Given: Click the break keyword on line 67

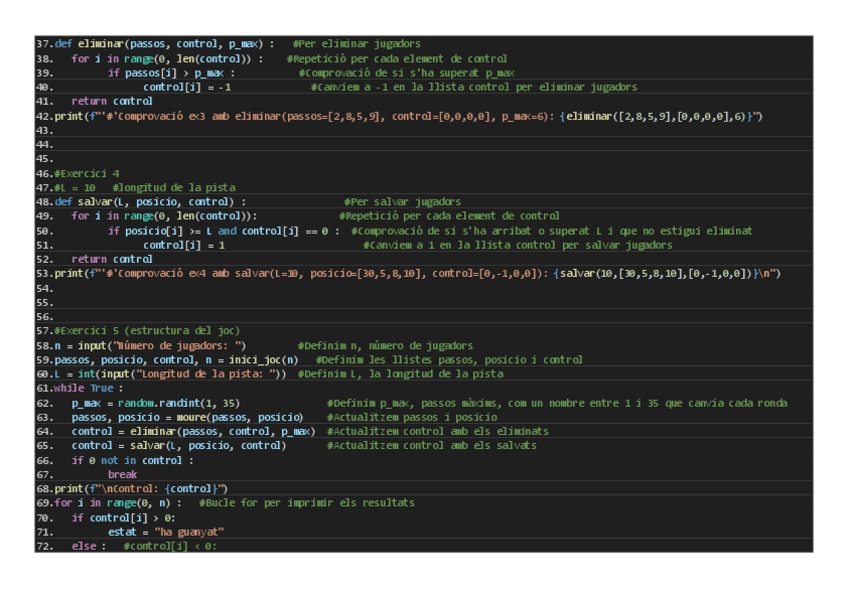Looking at the screenshot, I should [x=122, y=474].
